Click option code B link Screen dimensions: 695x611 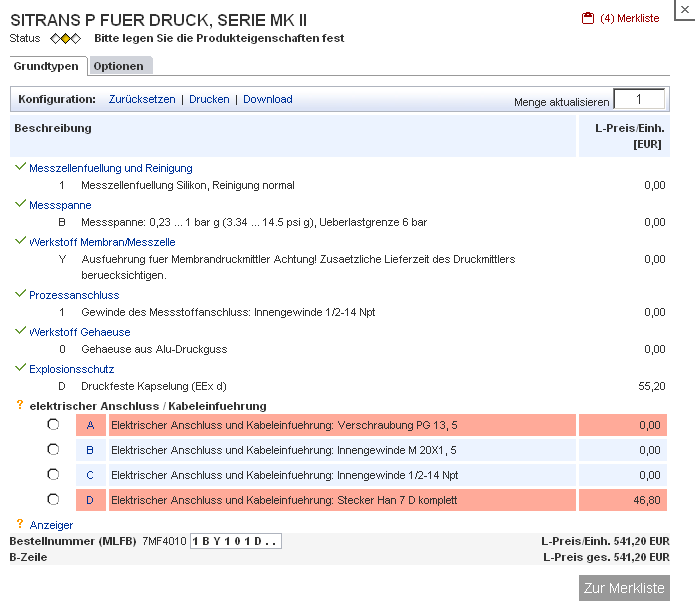tap(90, 450)
